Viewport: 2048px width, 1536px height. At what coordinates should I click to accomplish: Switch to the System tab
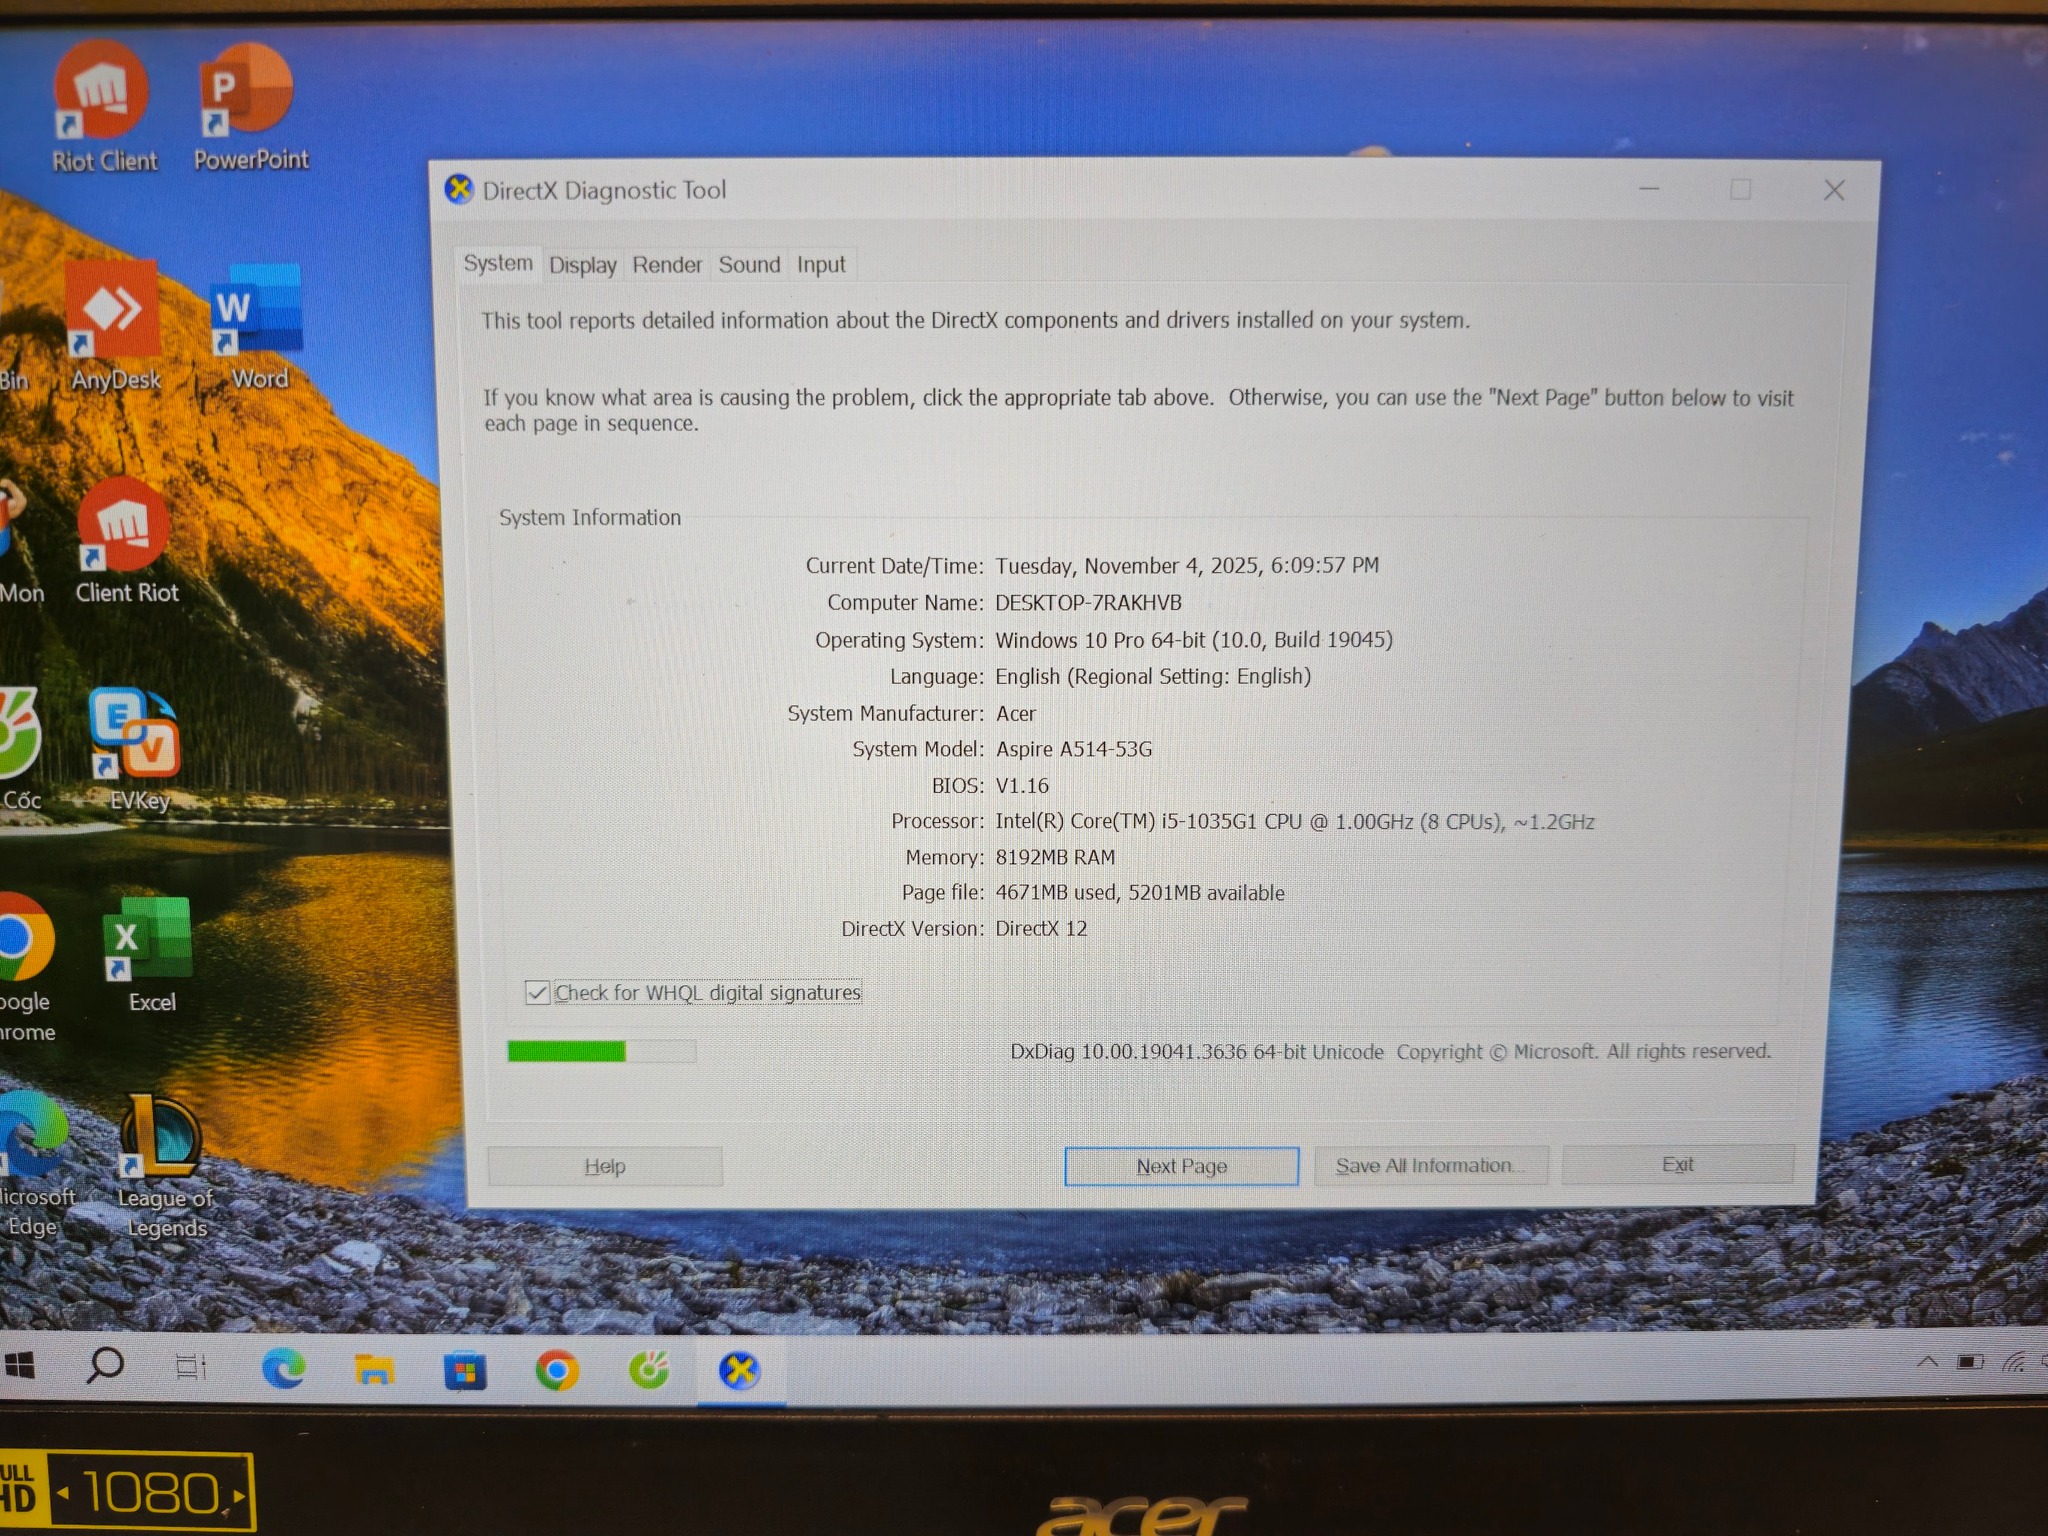(x=498, y=263)
